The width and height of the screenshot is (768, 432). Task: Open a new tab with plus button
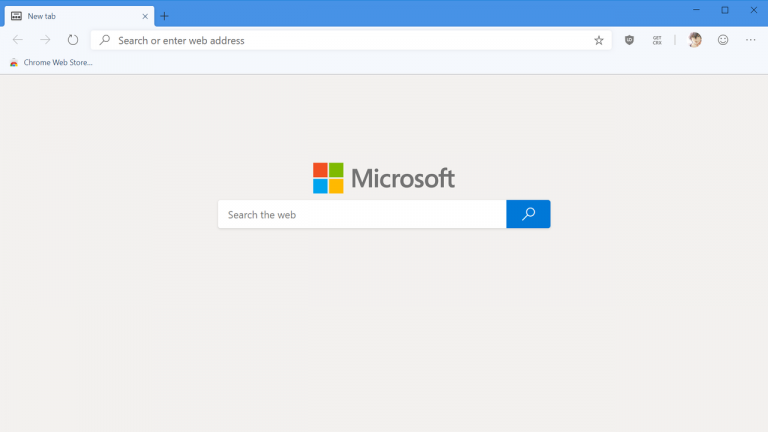(164, 16)
